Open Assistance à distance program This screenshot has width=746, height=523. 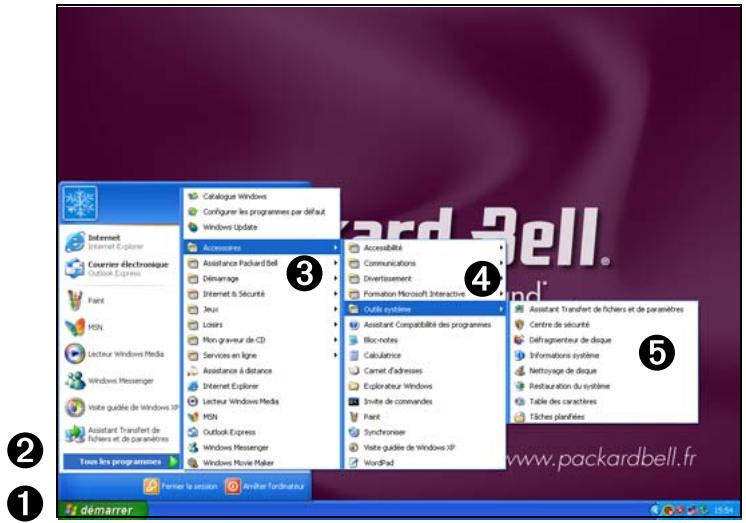pos(262,371)
